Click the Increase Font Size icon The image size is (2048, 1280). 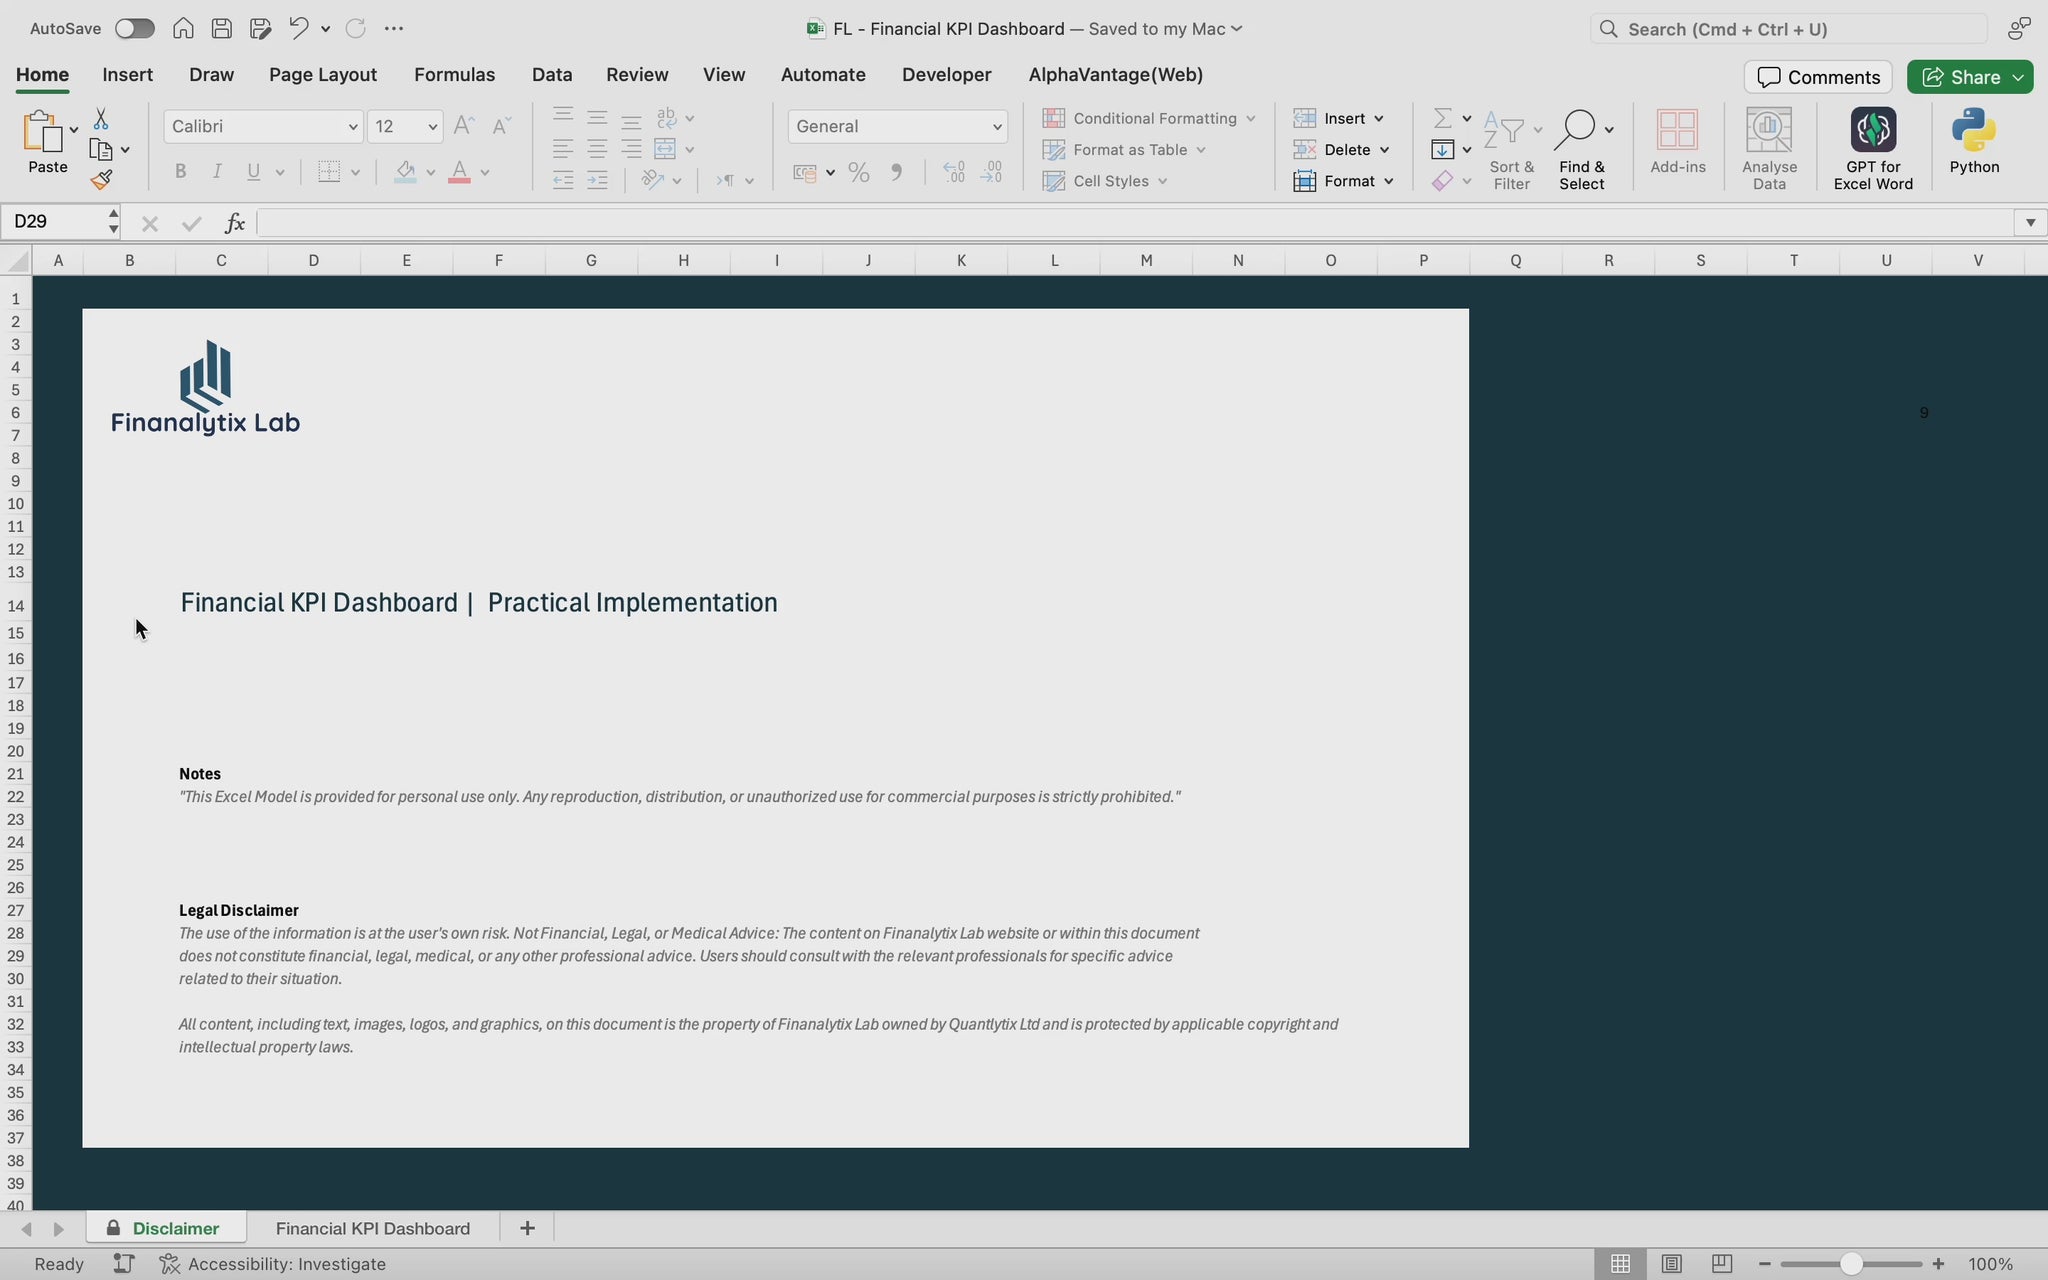pos(463,126)
